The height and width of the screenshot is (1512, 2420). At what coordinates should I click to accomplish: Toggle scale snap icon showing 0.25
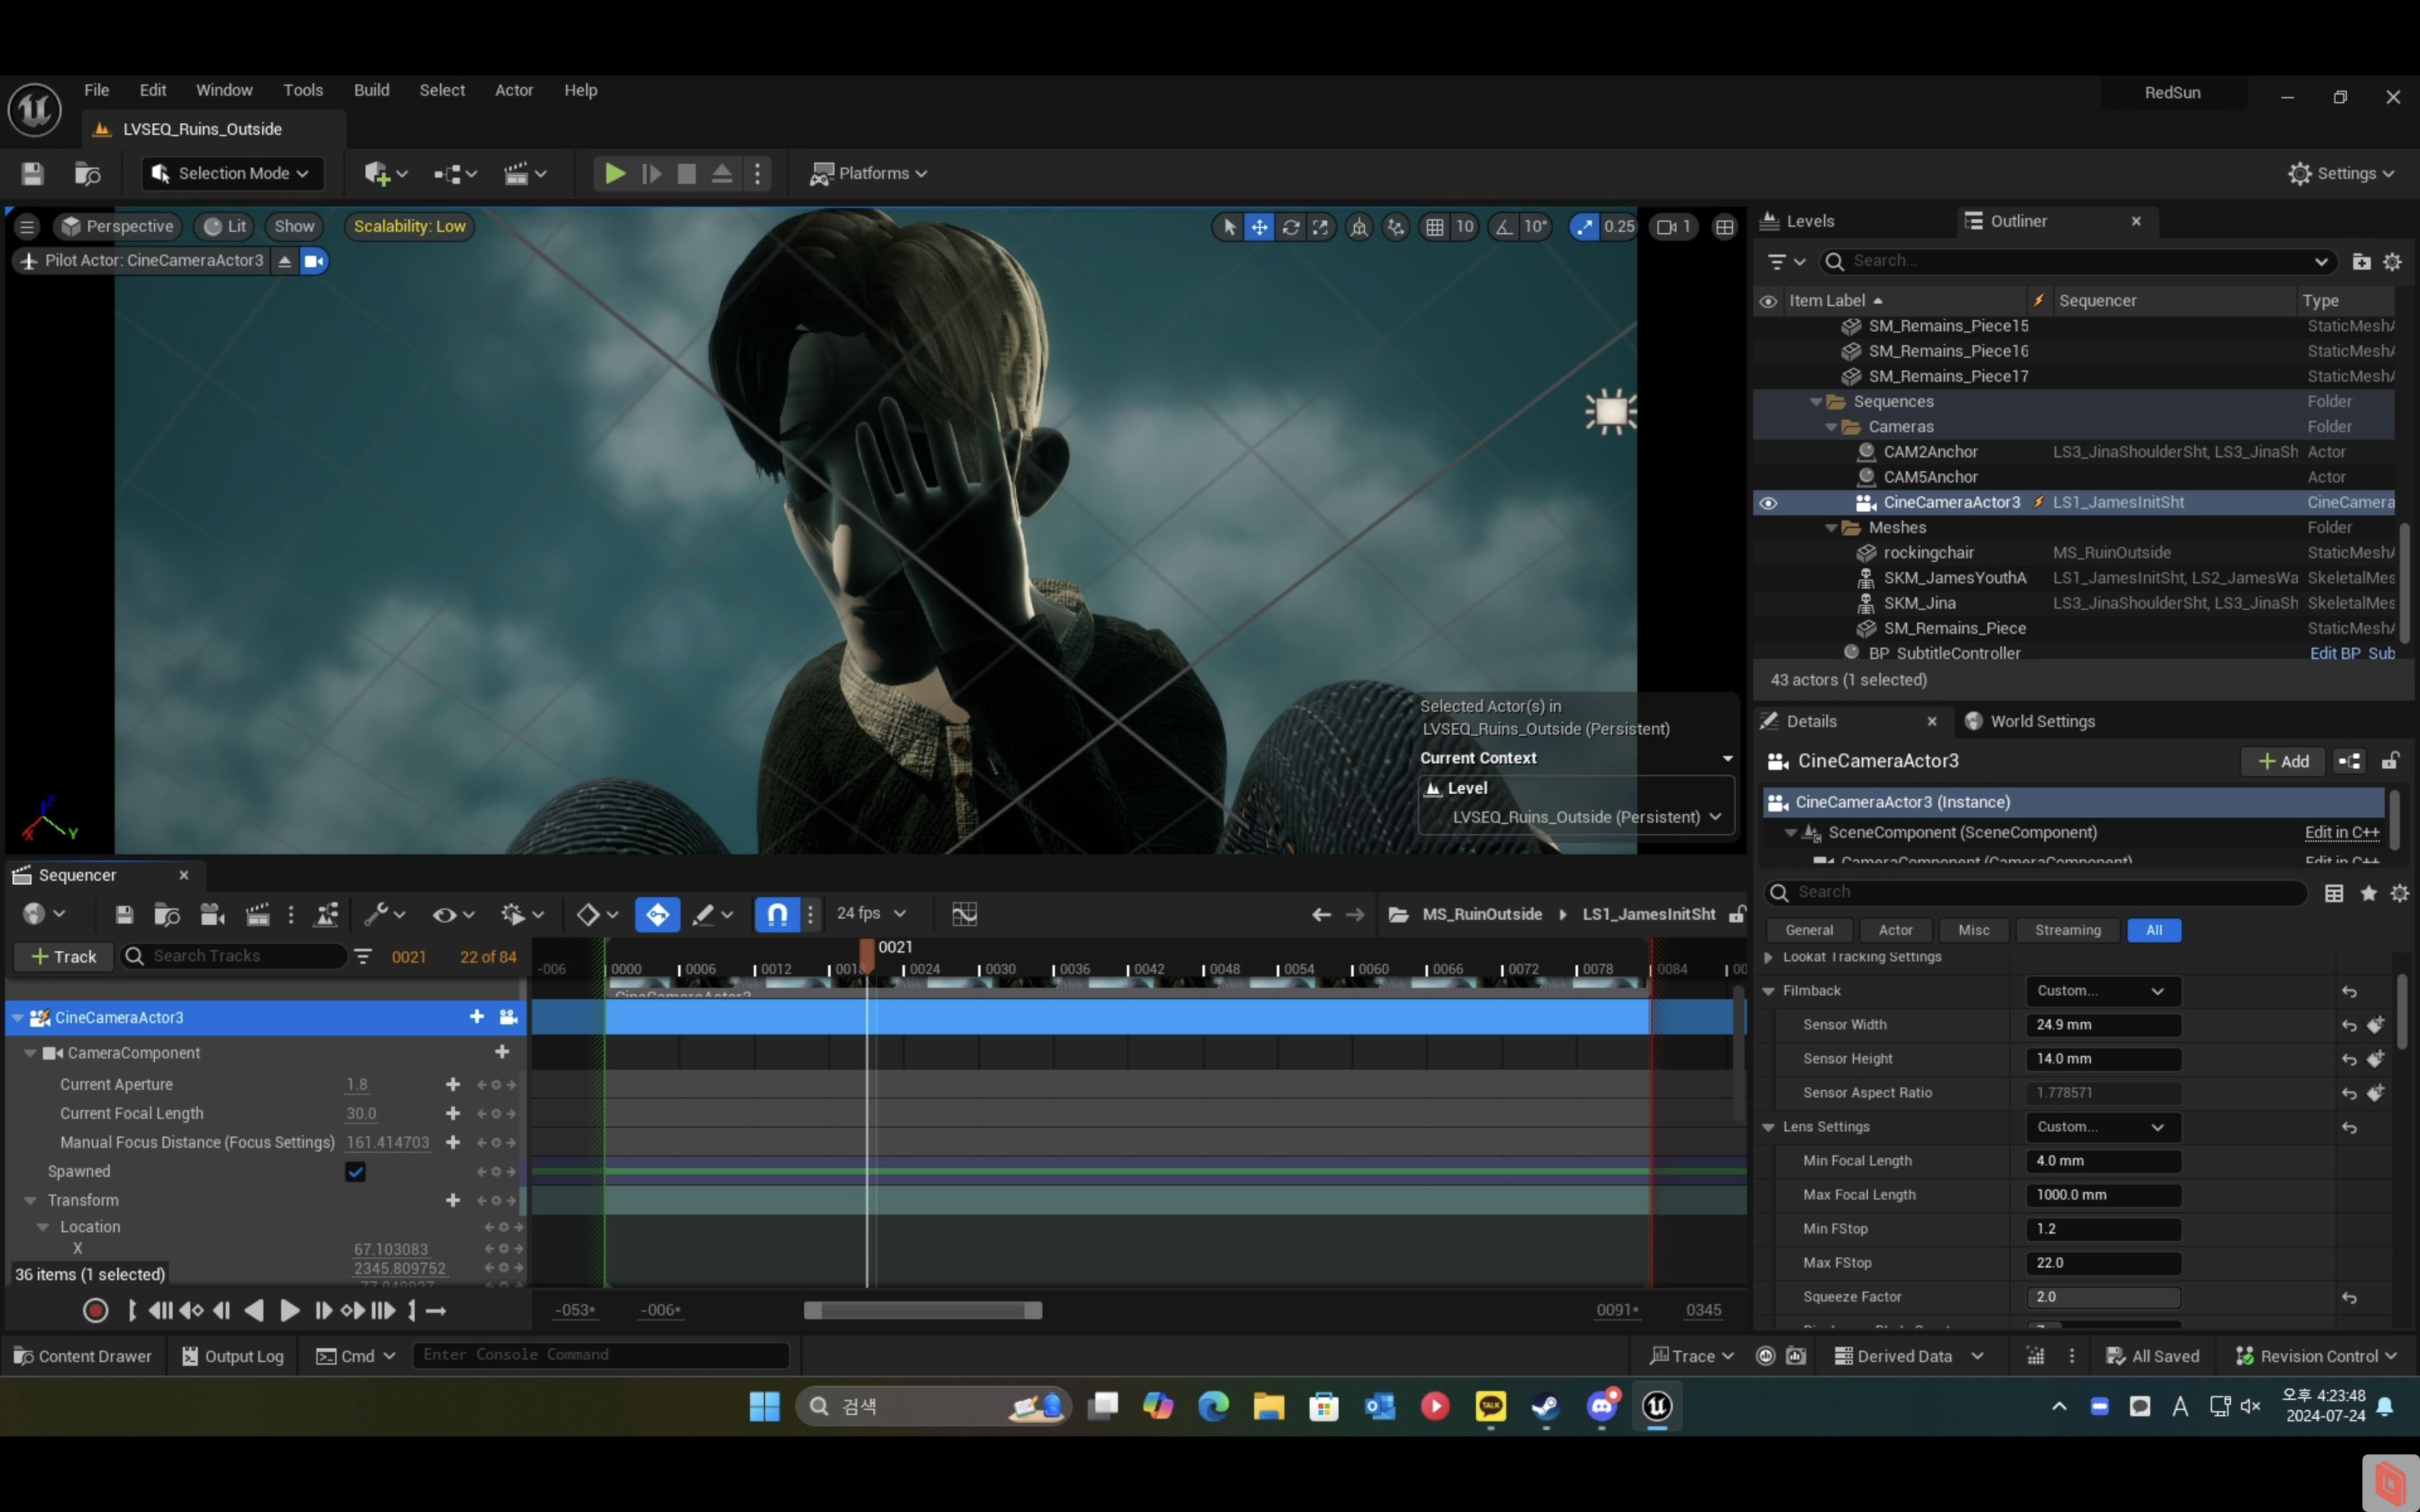(x=1585, y=227)
